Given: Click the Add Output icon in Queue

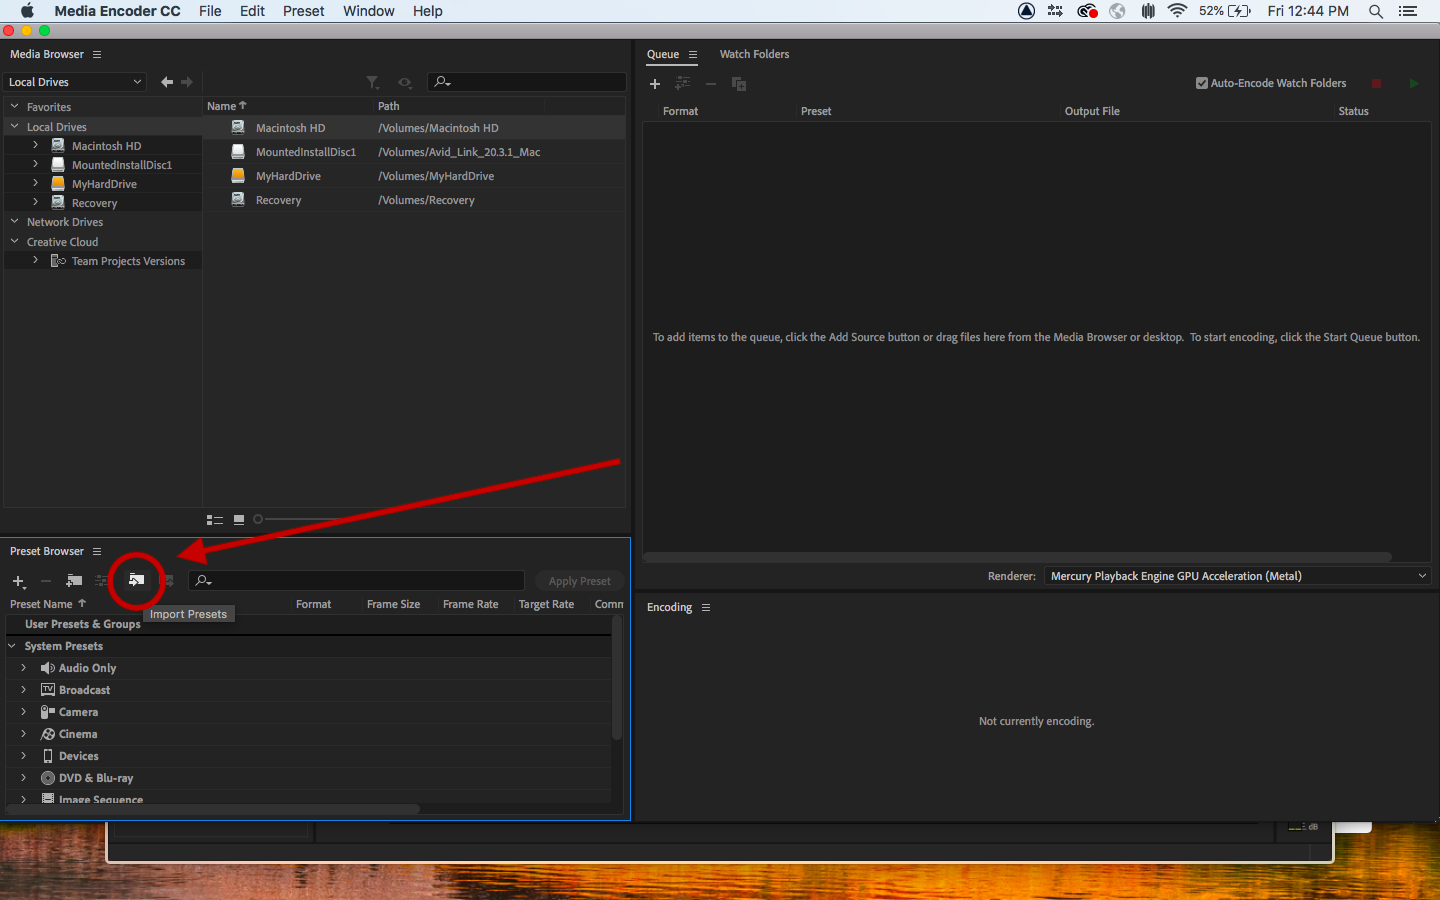Looking at the screenshot, I should [x=683, y=84].
